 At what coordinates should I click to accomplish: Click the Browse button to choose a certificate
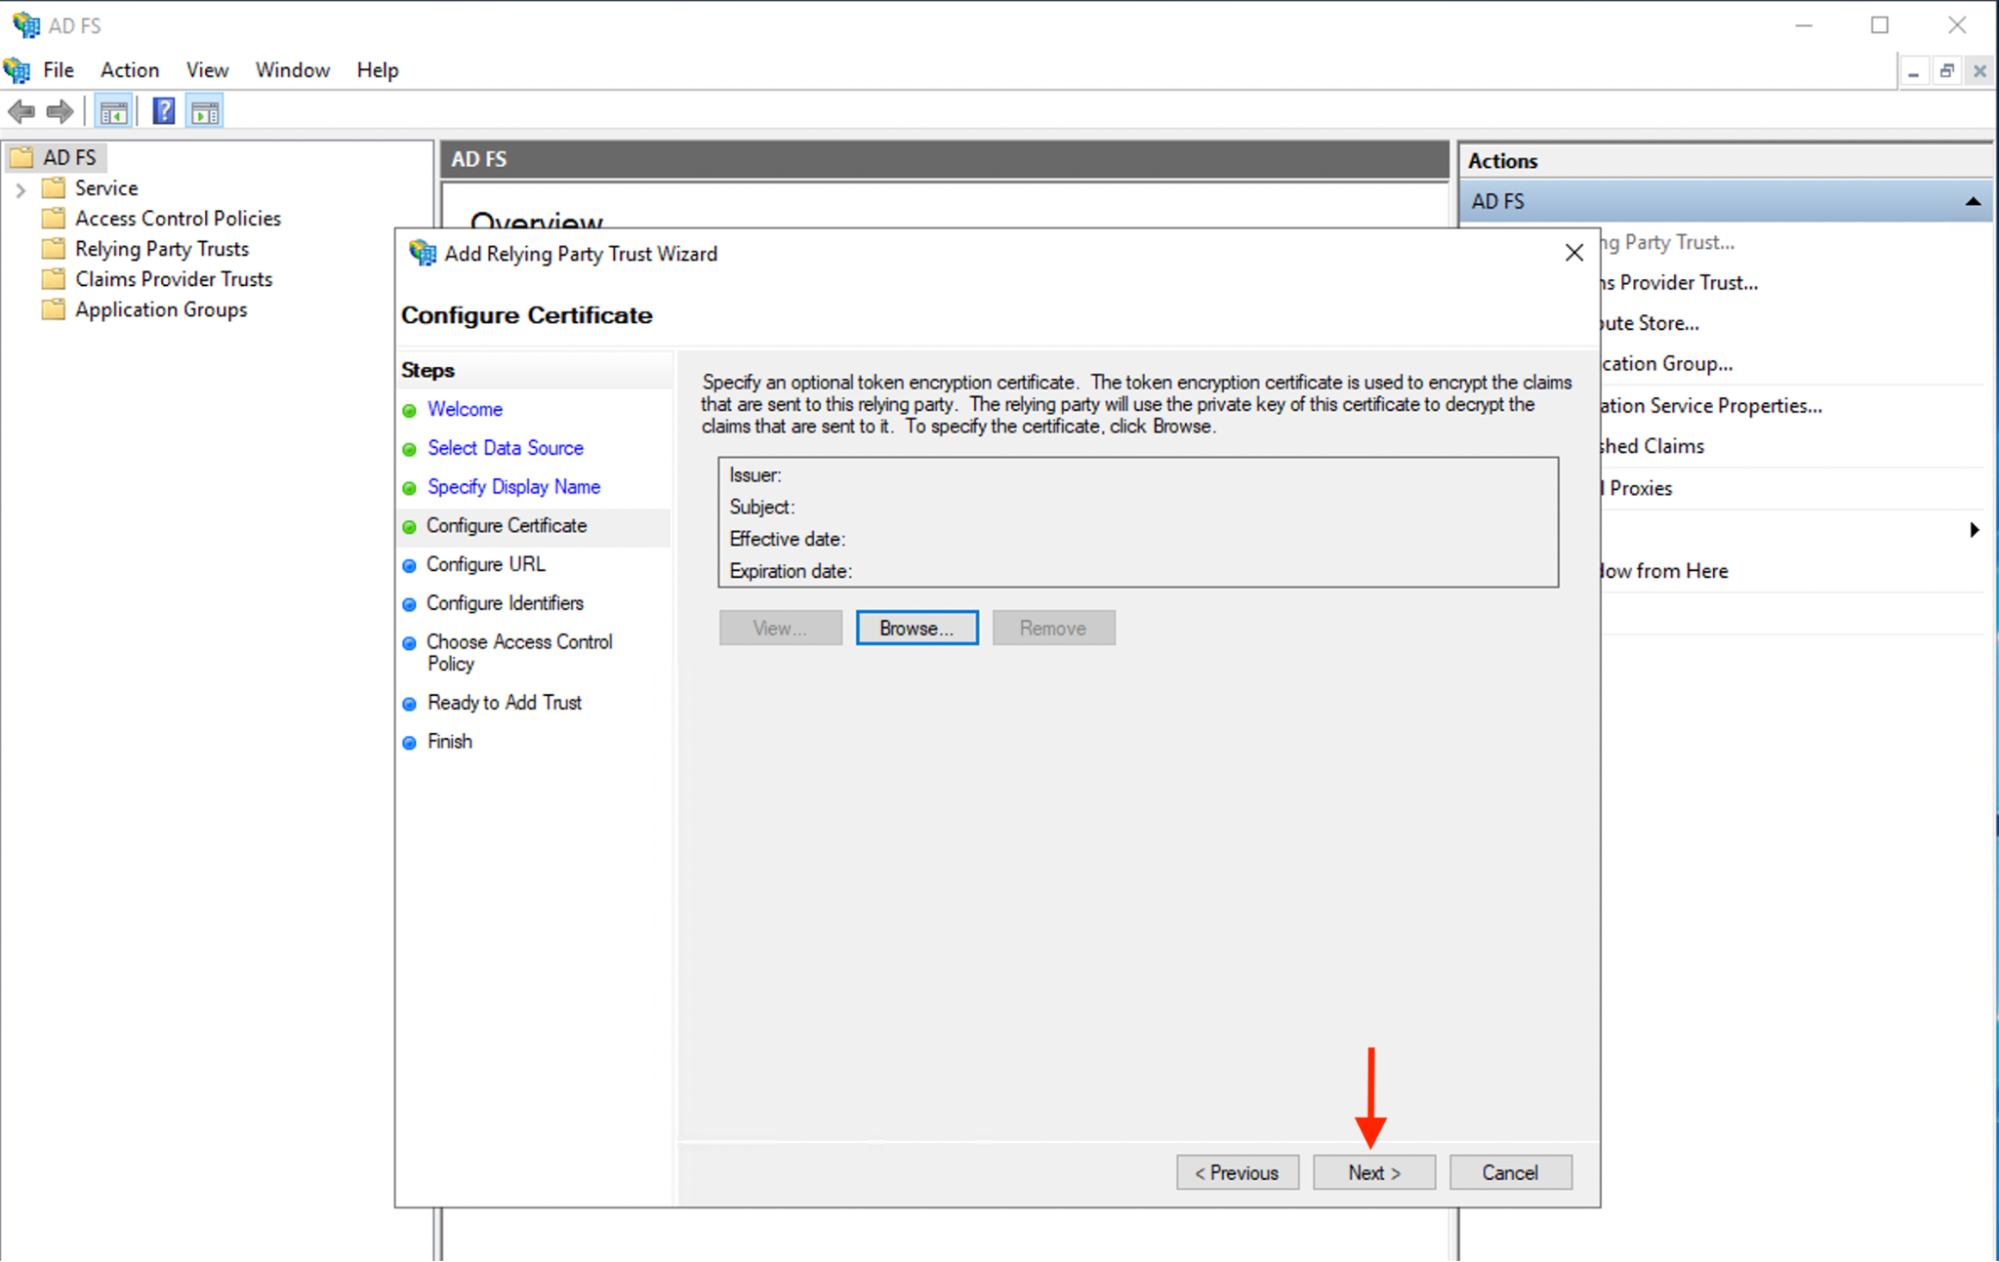(x=916, y=627)
